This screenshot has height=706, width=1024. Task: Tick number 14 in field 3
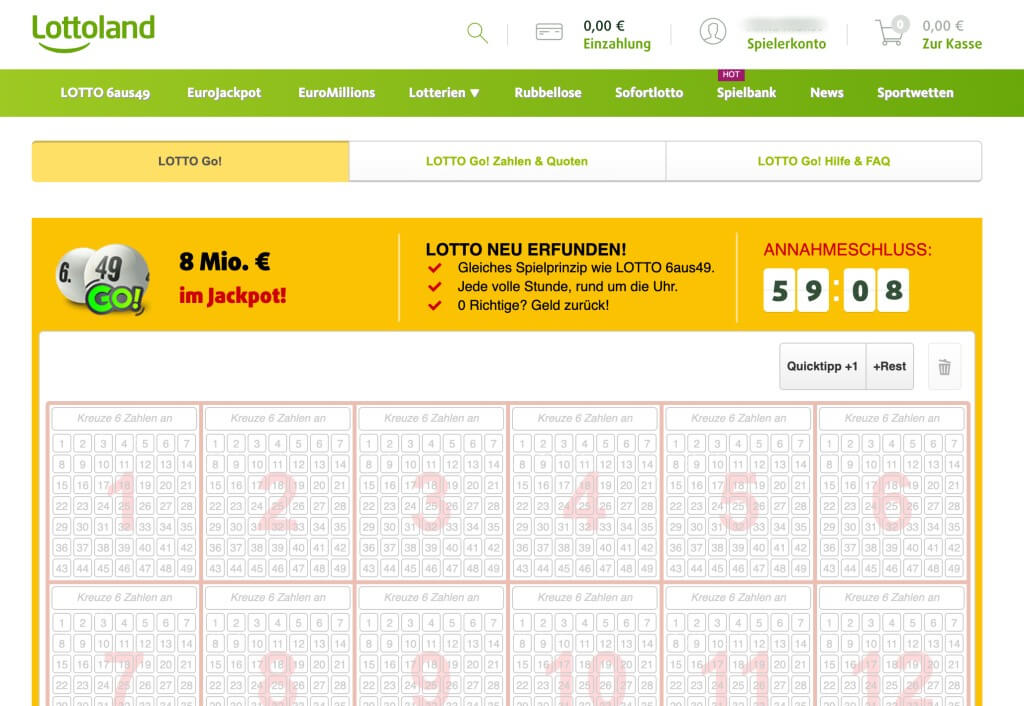pyautogui.click(x=494, y=464)
